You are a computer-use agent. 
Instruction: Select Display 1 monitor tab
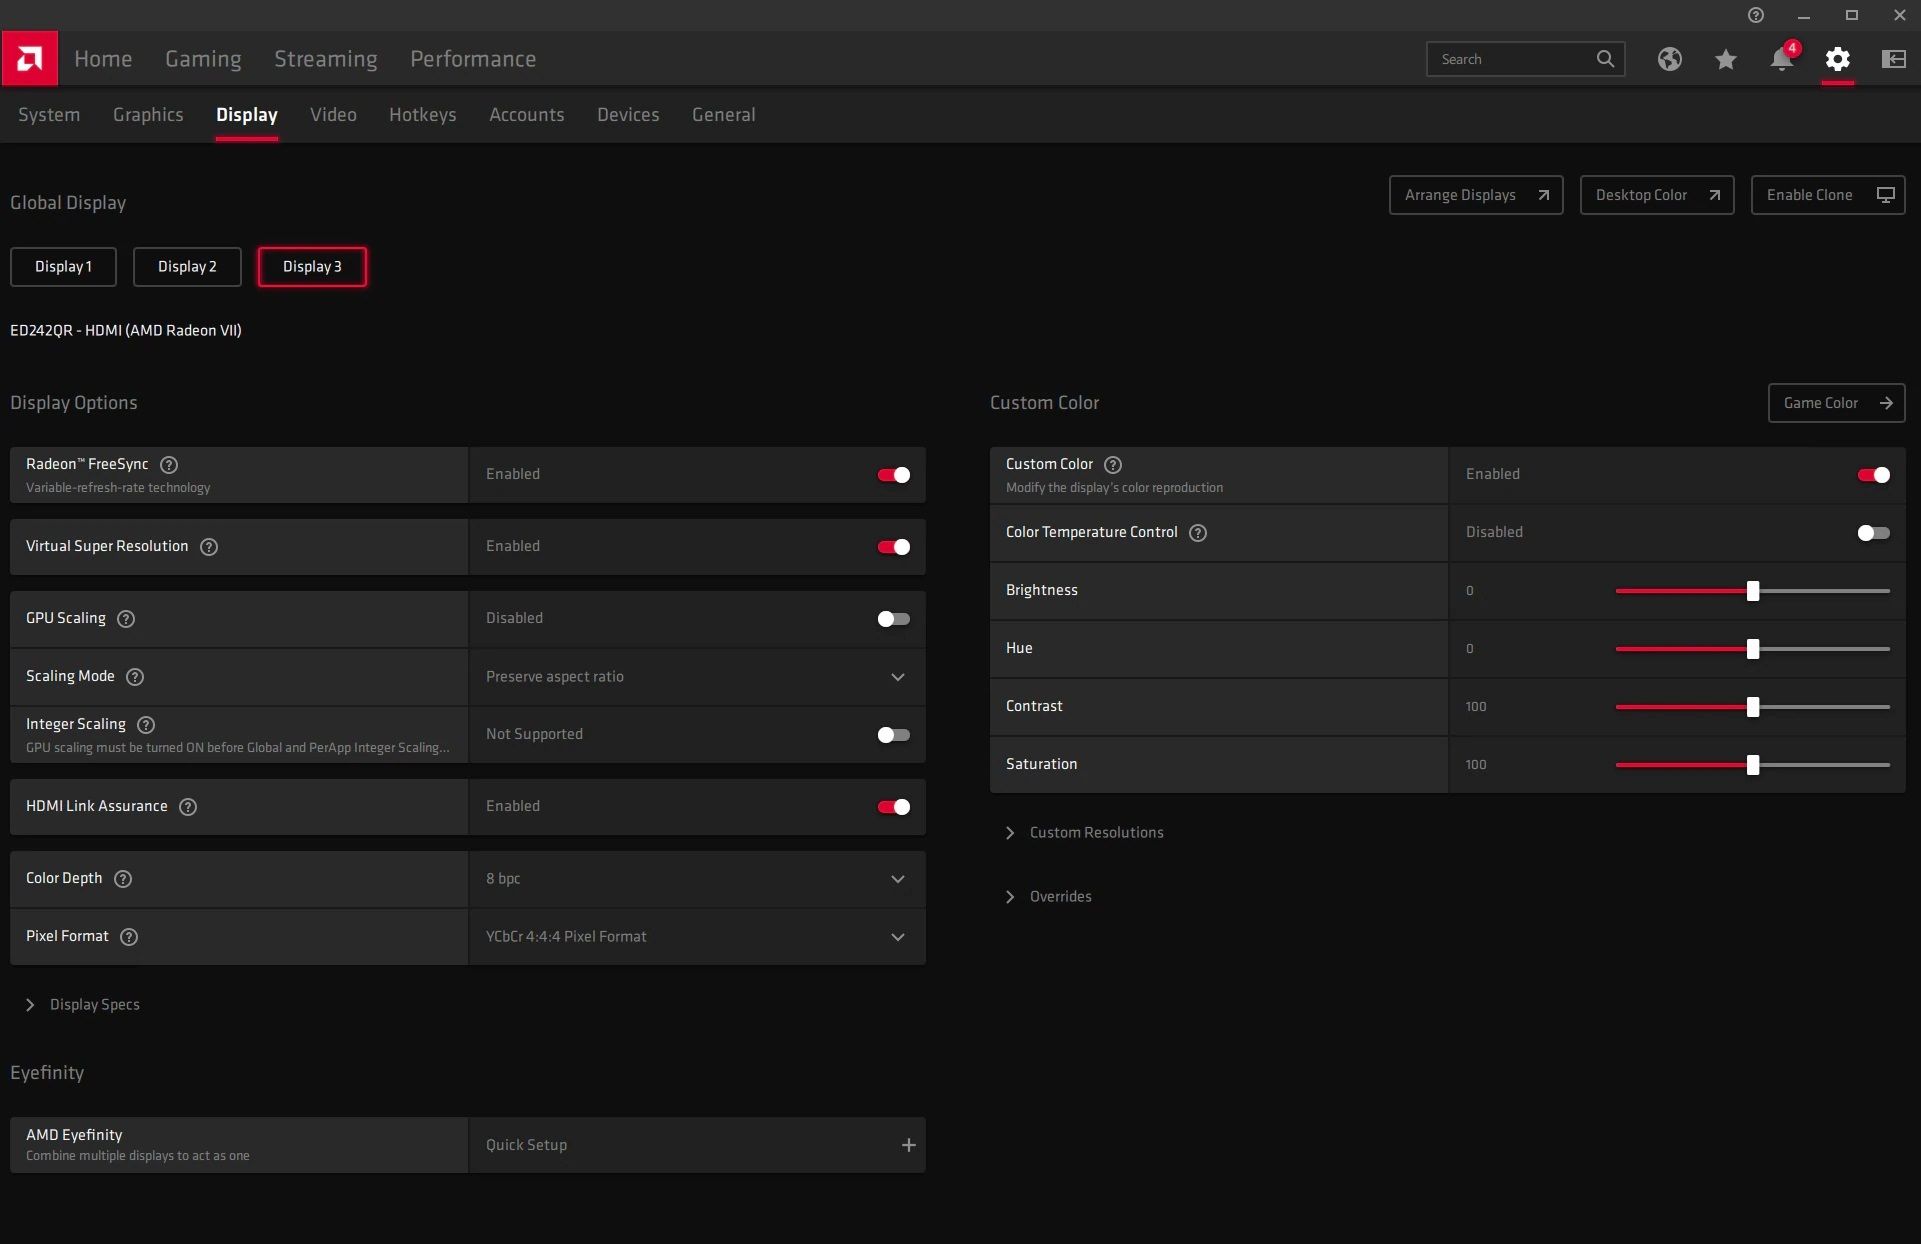point(63,265)
